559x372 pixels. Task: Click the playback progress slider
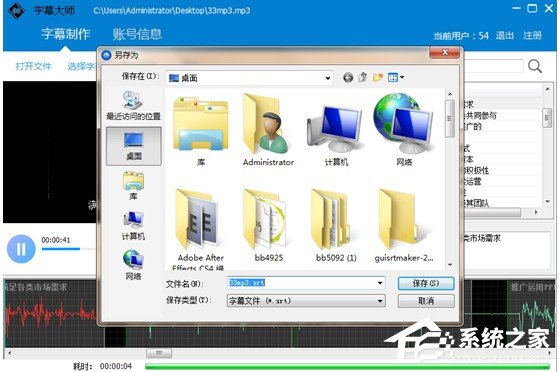[68, 249]
